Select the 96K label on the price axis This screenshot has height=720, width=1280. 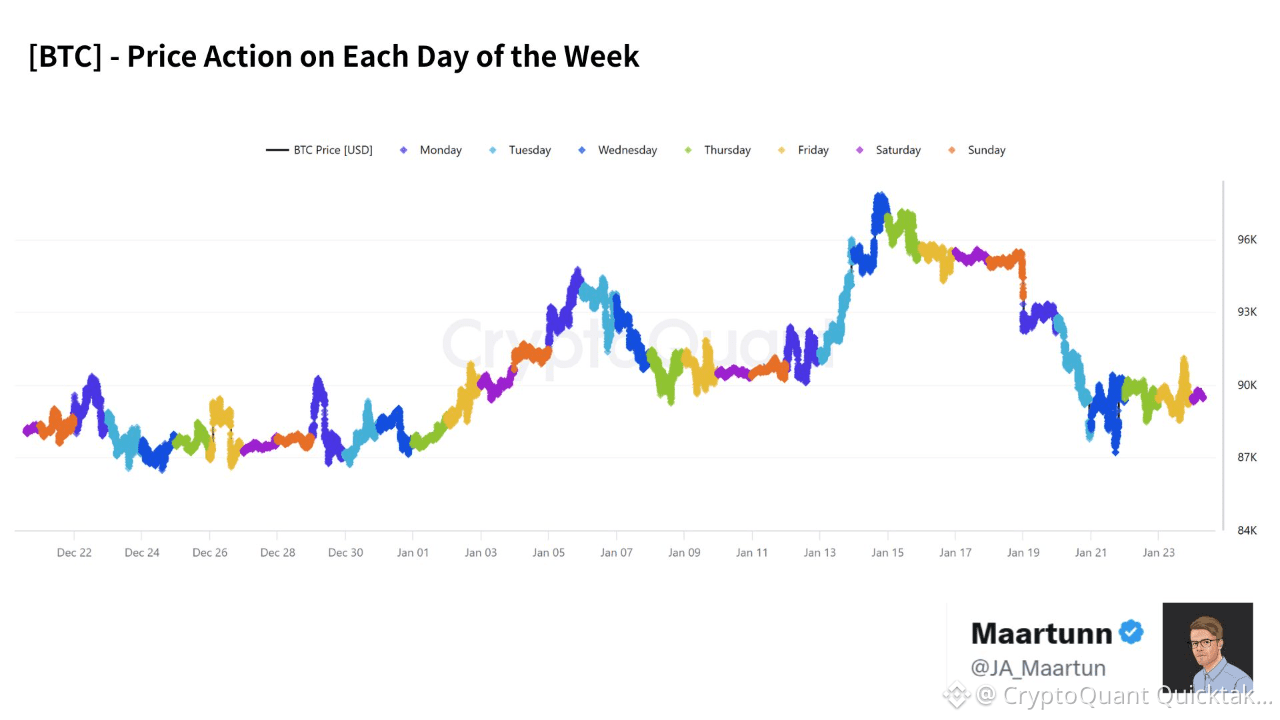tap(1247, 240)
